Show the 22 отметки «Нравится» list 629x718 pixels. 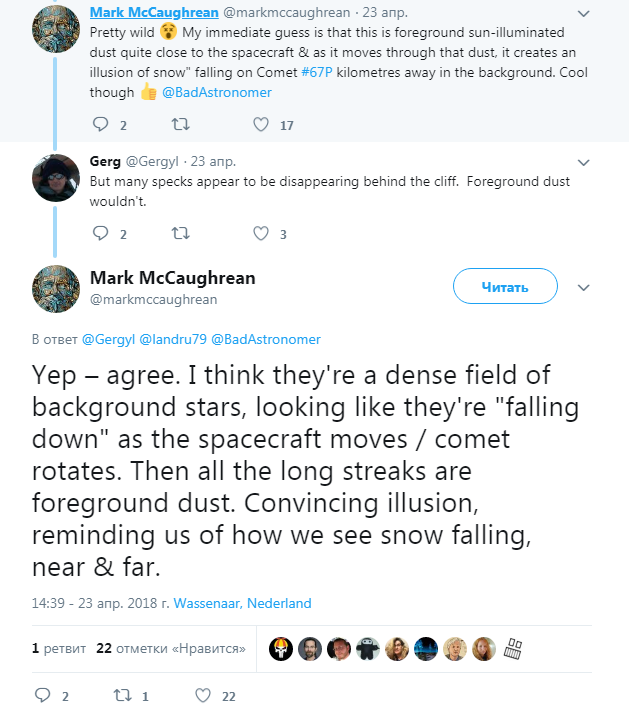coord(171,648)
